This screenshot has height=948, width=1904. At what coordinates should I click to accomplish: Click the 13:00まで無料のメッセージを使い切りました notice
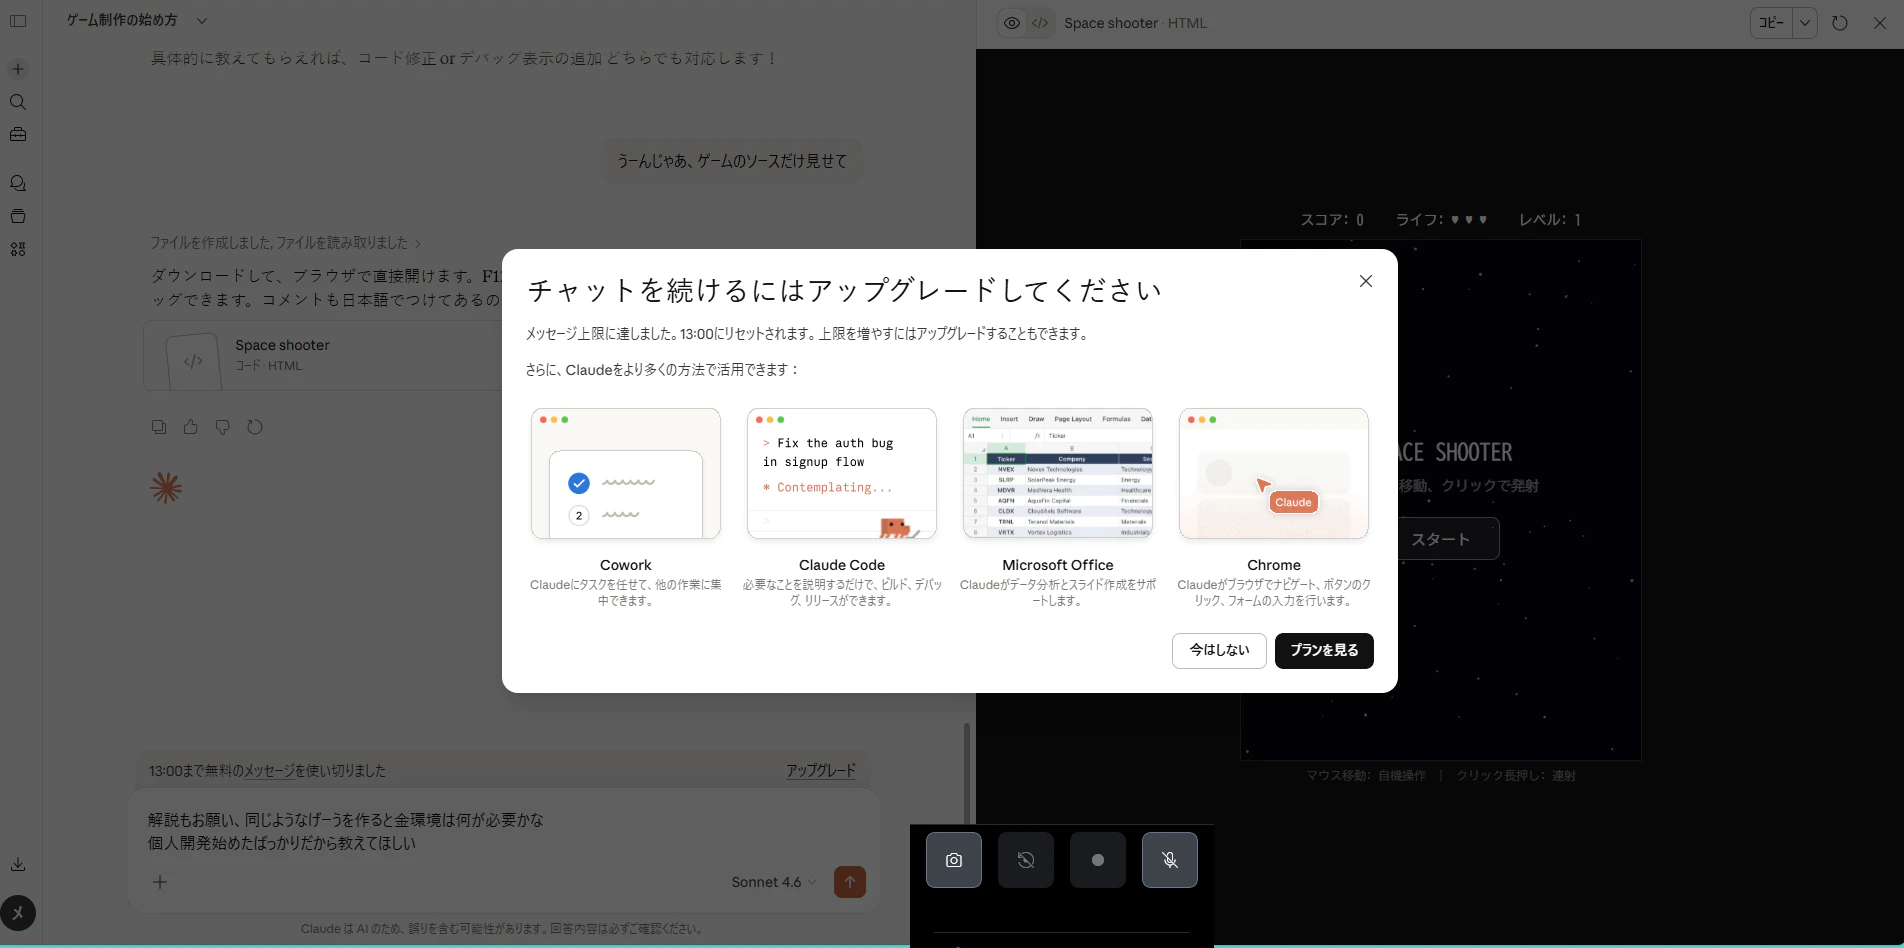[267, 771]
